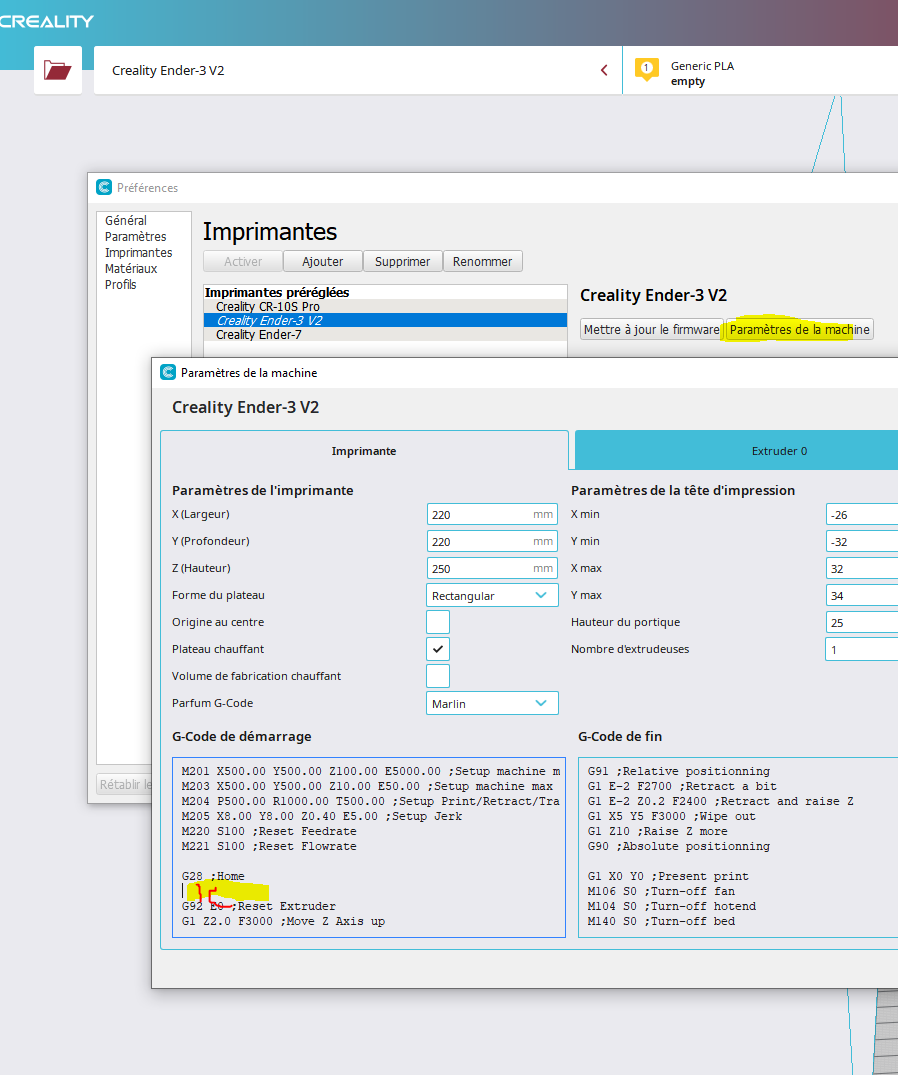898x1075 pixels.
Task: Edit the Hauteur du portique field
Action: pos(862,623)
